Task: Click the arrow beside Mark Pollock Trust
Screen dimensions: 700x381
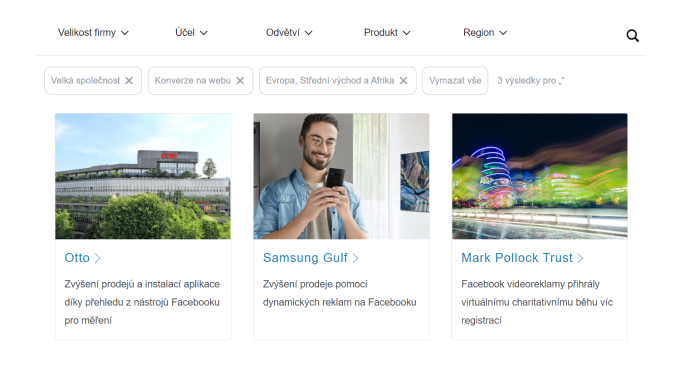Action: click(x=580, y=258)
